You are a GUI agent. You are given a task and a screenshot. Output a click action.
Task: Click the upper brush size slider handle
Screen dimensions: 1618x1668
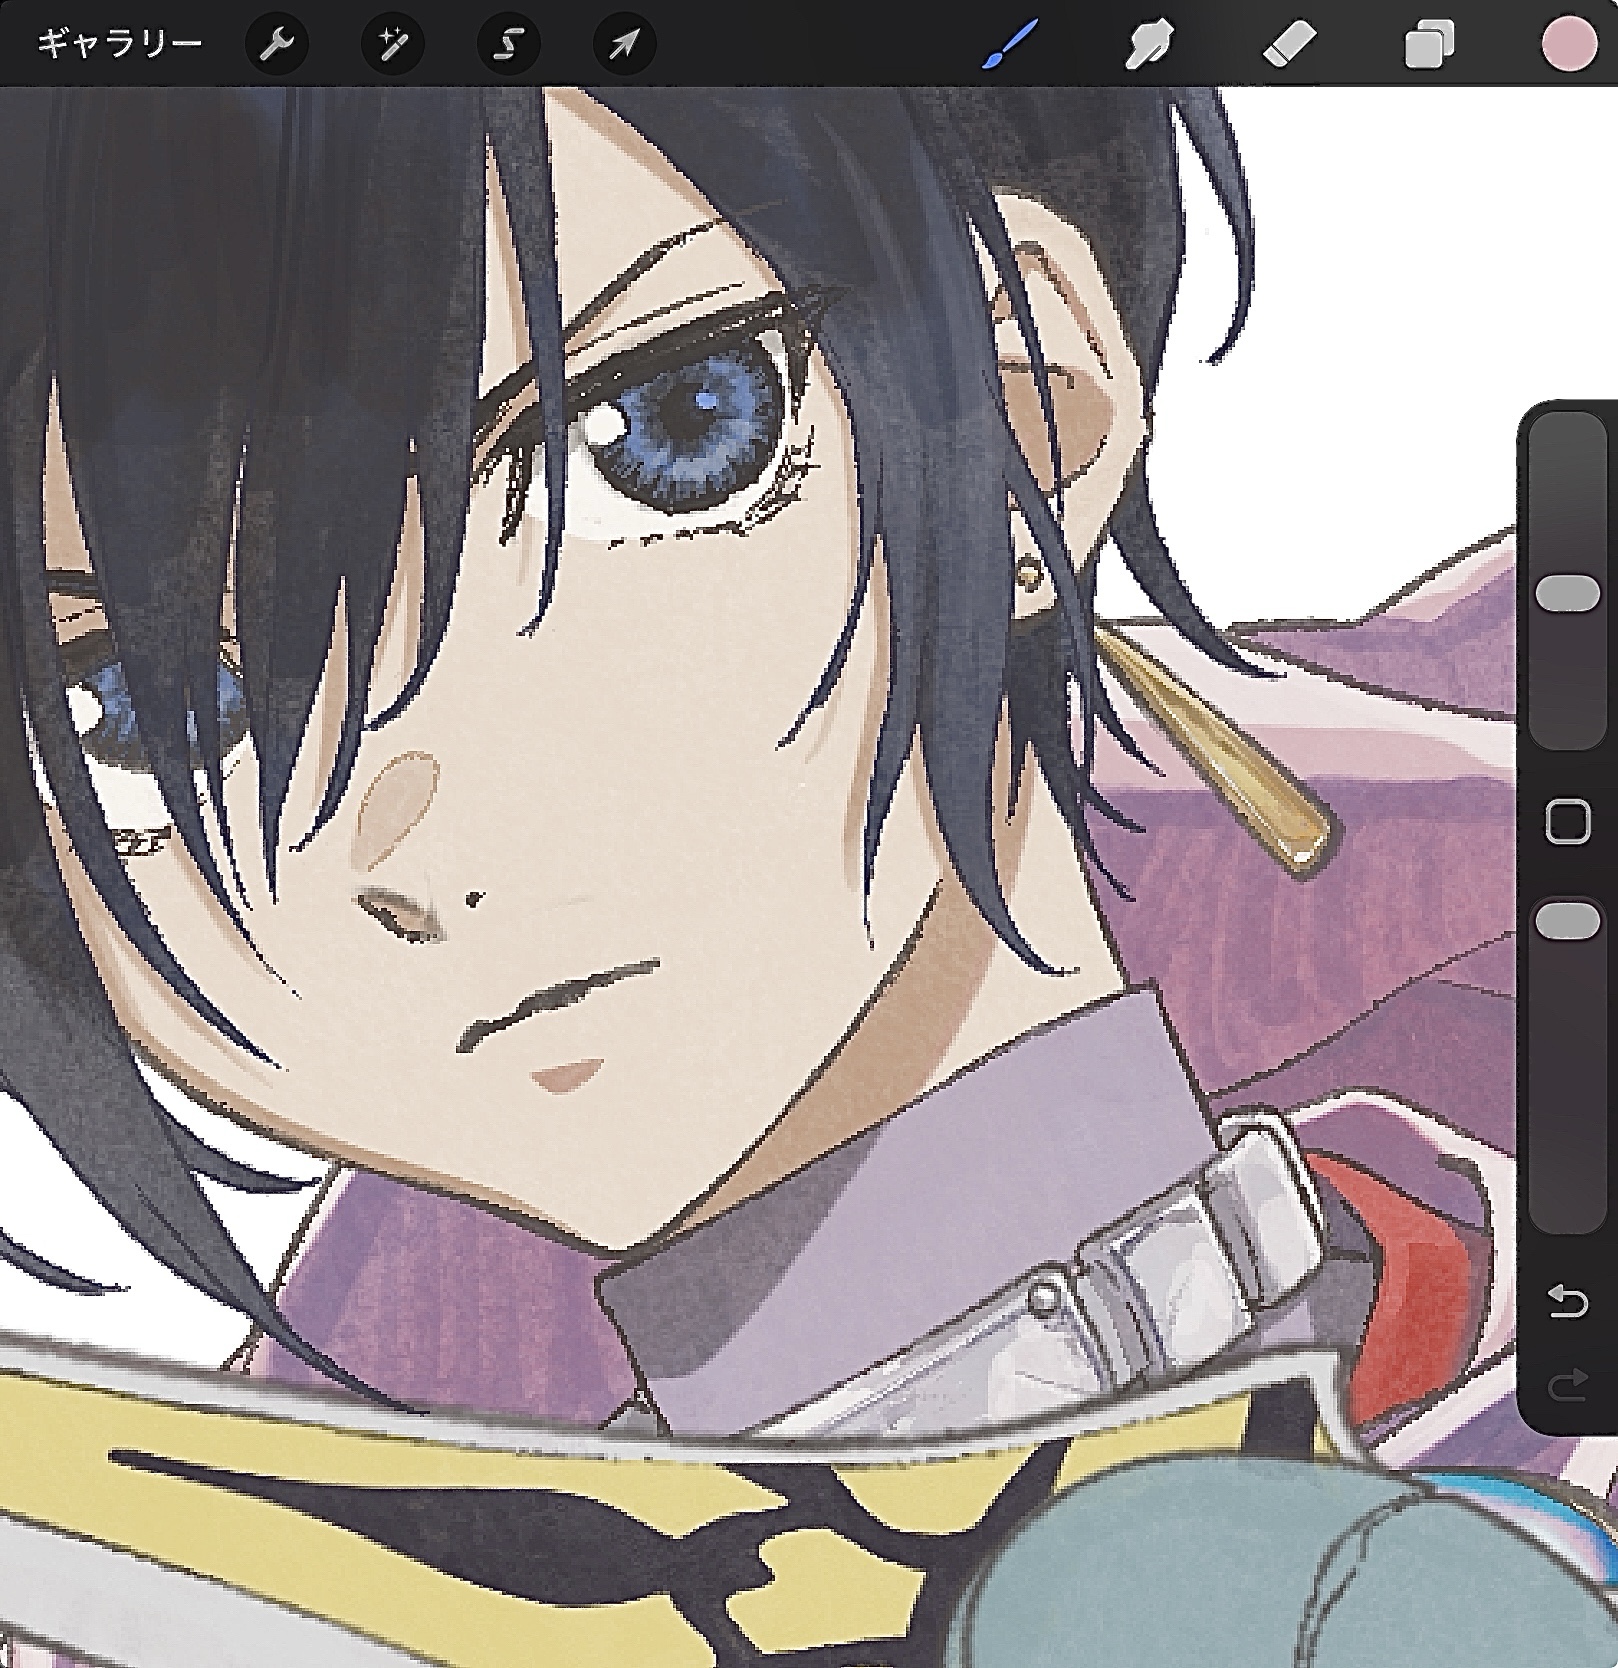[1567, 593]
